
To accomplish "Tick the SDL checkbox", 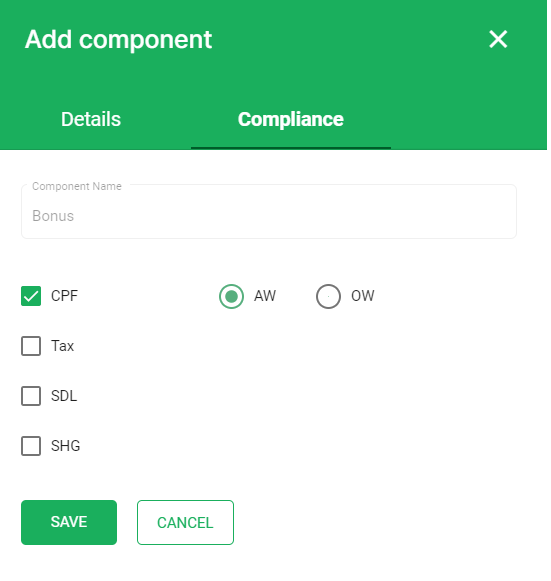I will pyautogui.click(x=31, y=396).
